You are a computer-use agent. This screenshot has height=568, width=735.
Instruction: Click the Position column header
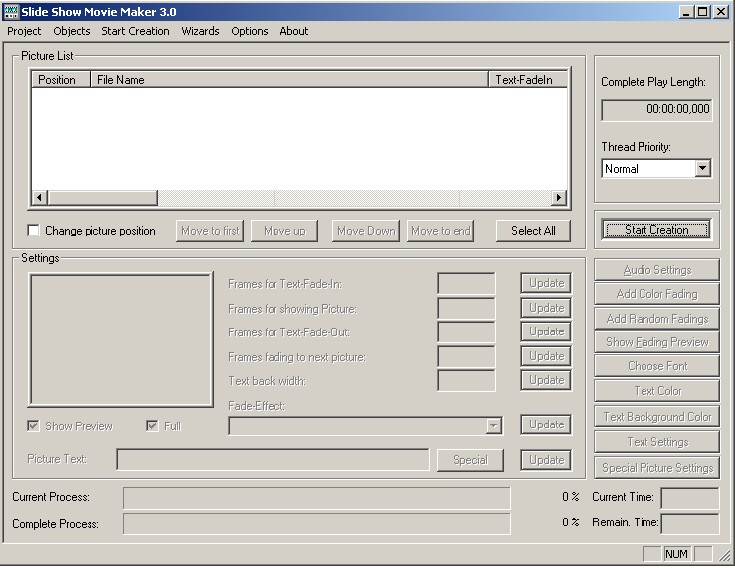(61, 80)
